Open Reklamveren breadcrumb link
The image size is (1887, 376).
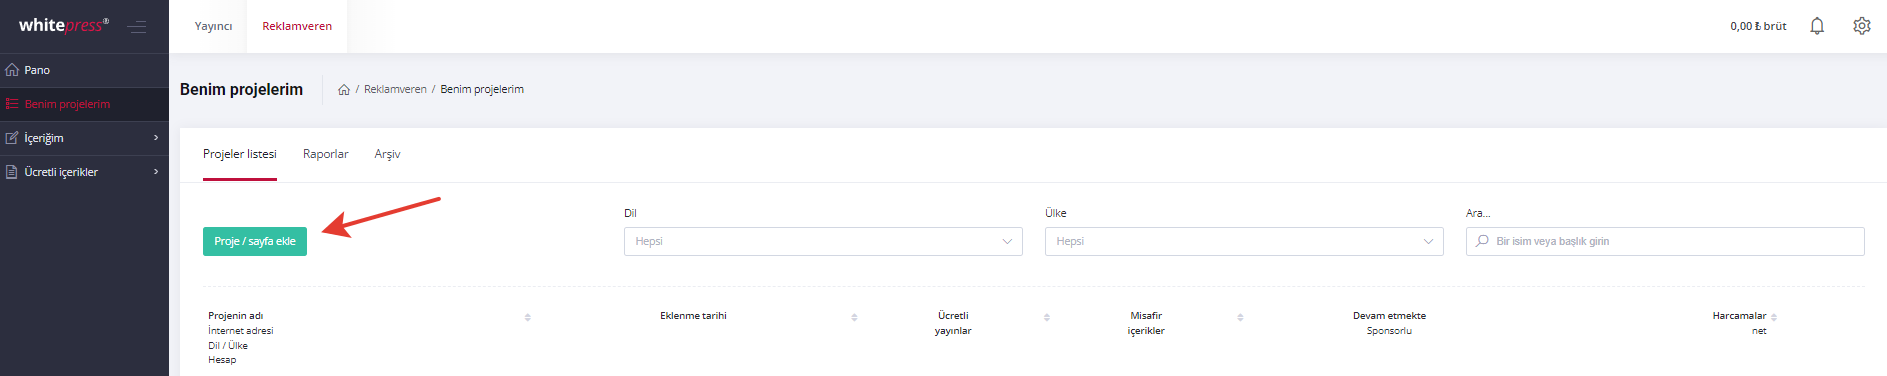[395, 90]
